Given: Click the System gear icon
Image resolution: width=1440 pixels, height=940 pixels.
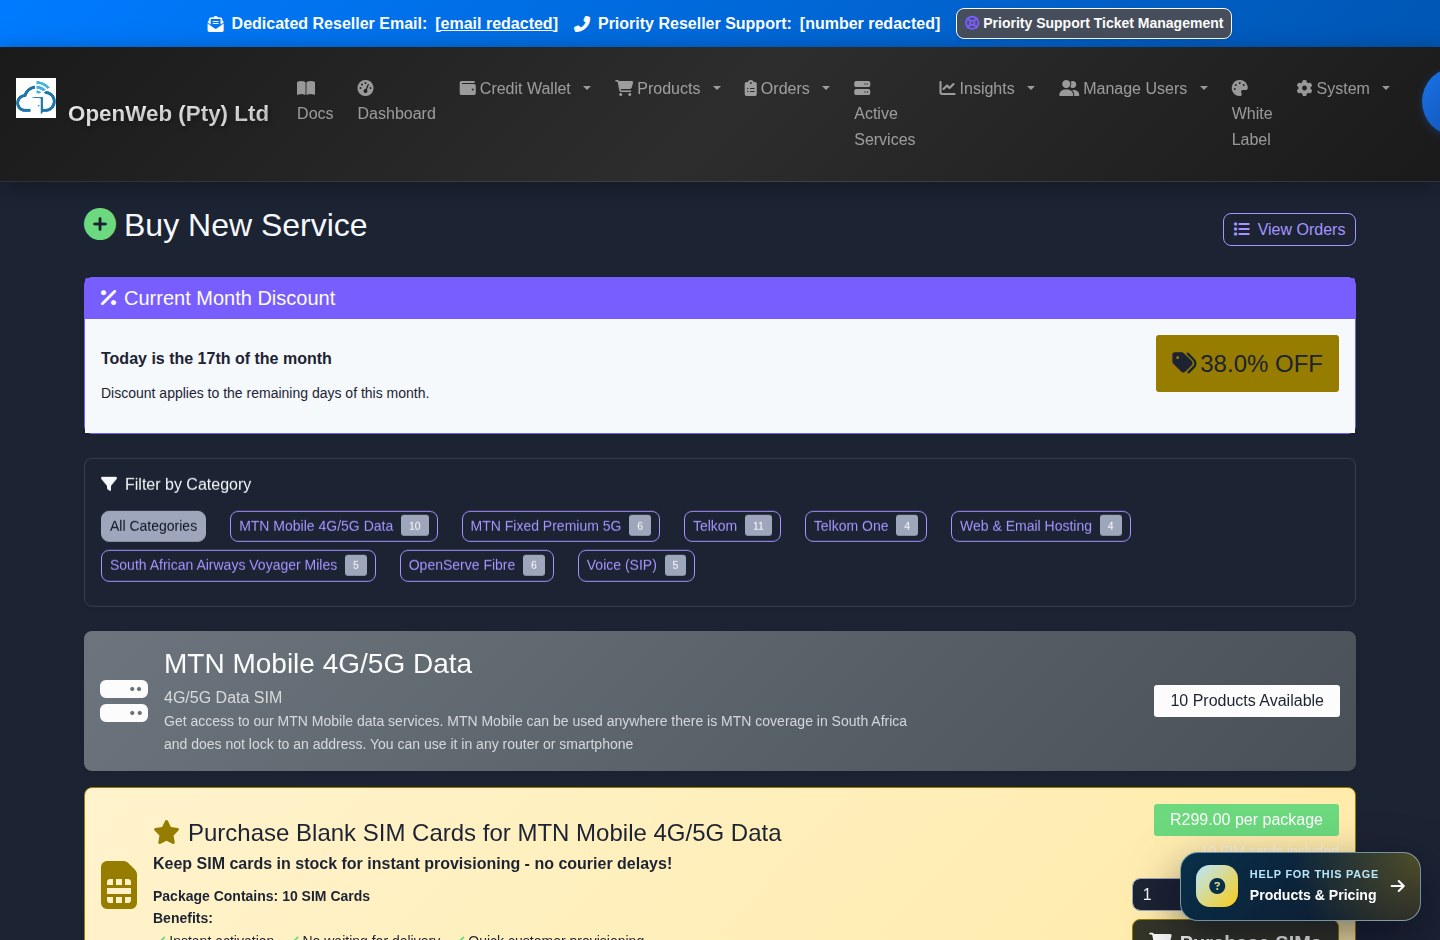Looking at the screenshot, I should [1304, 88].
